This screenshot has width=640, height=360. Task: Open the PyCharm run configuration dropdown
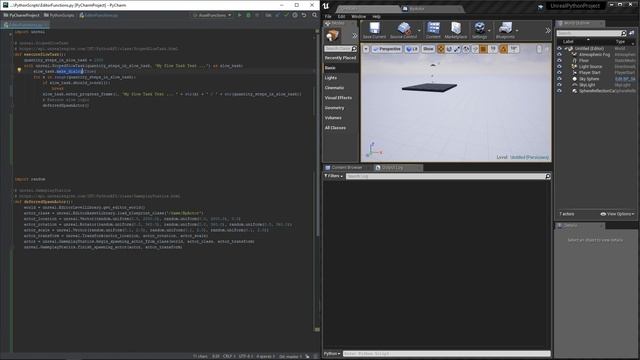click(212, 15)
